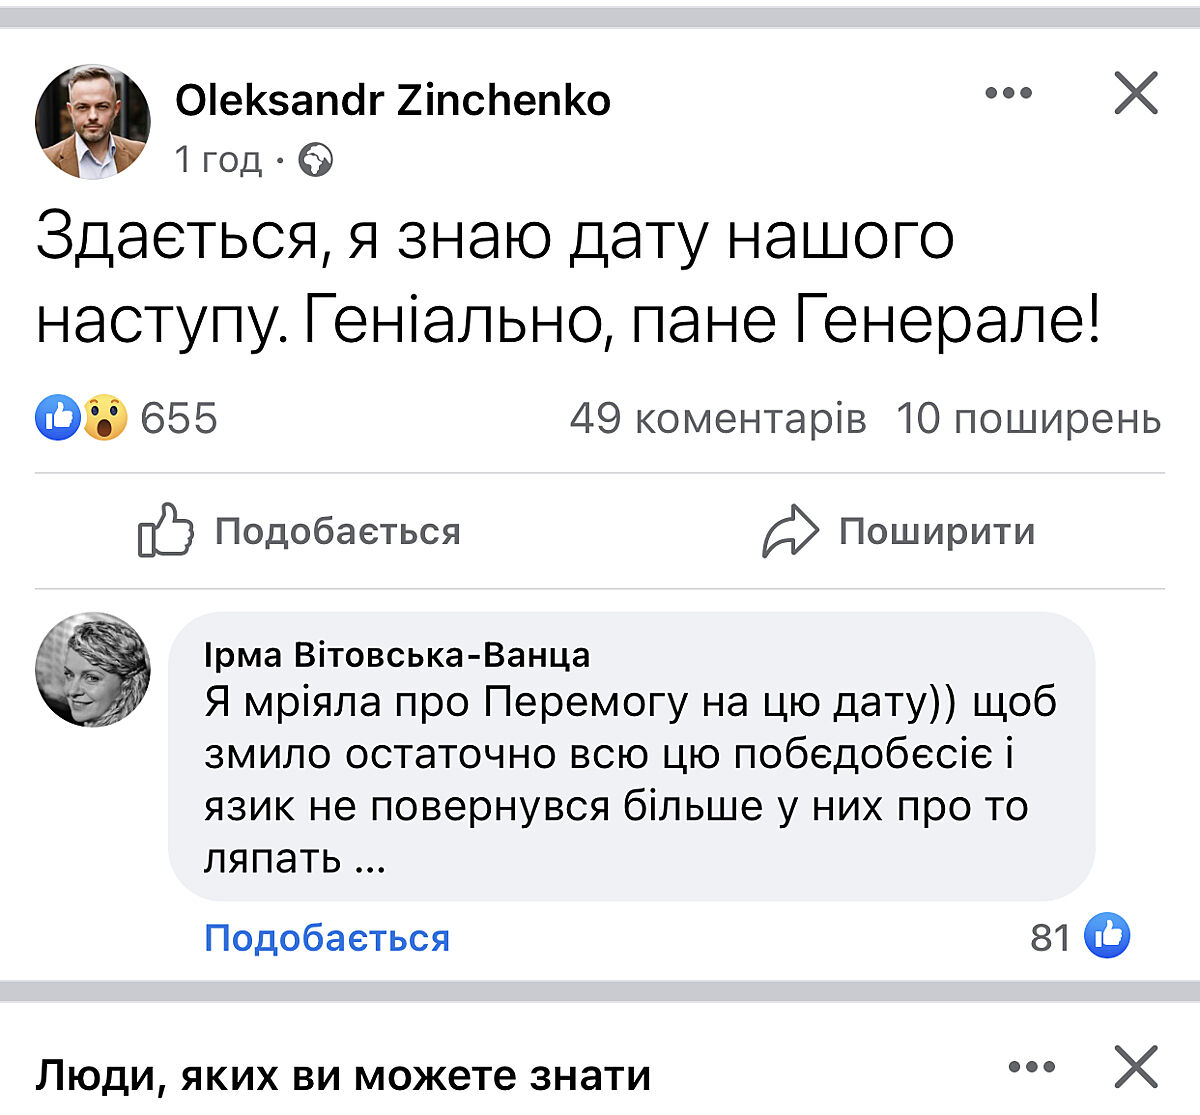Screen dimensions: 1200x1115
Task: Open options for "Люди, яких ви можете знати"
Action: coord(1032,1067)
